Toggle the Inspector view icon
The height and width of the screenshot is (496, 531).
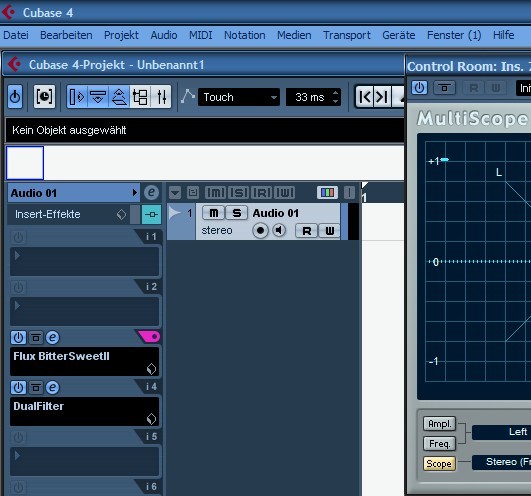pyautogui.click(x=77, y=97)
